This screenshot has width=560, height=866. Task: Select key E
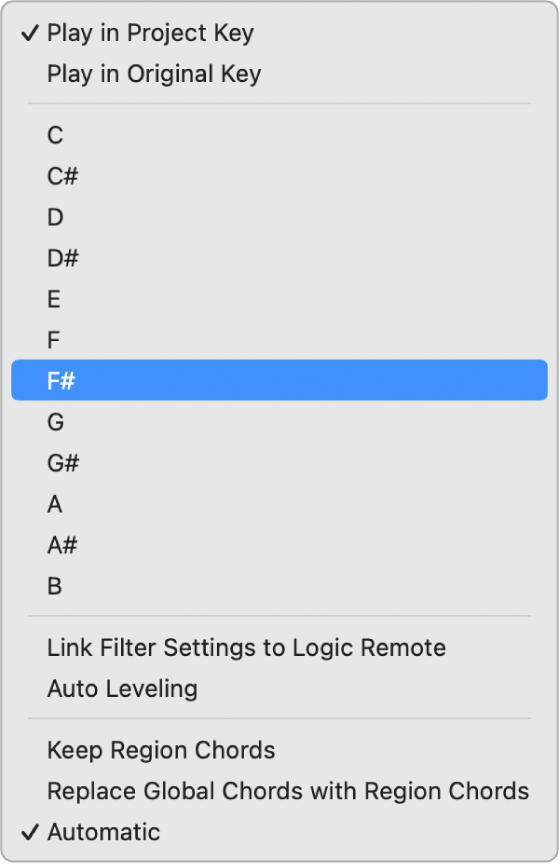pos(279,299)
